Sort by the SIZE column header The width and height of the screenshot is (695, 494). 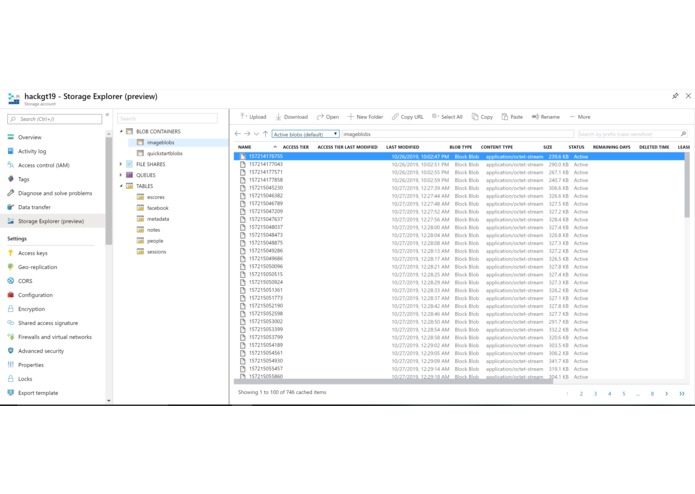tap(548, 147)
